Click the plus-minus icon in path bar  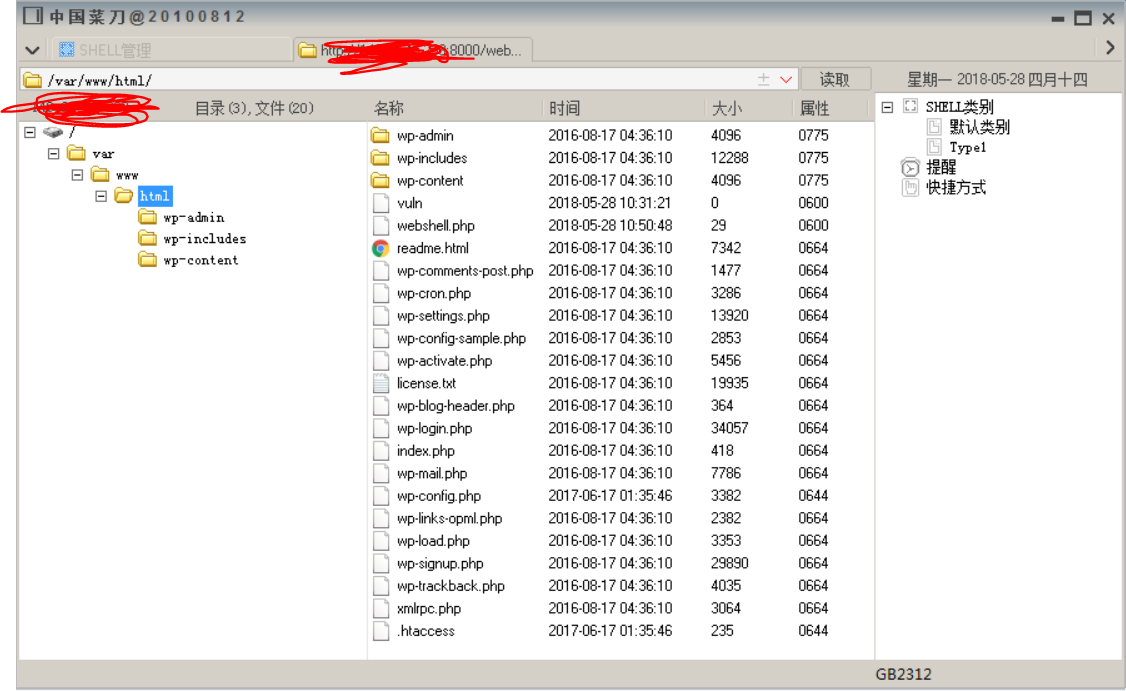763,79
